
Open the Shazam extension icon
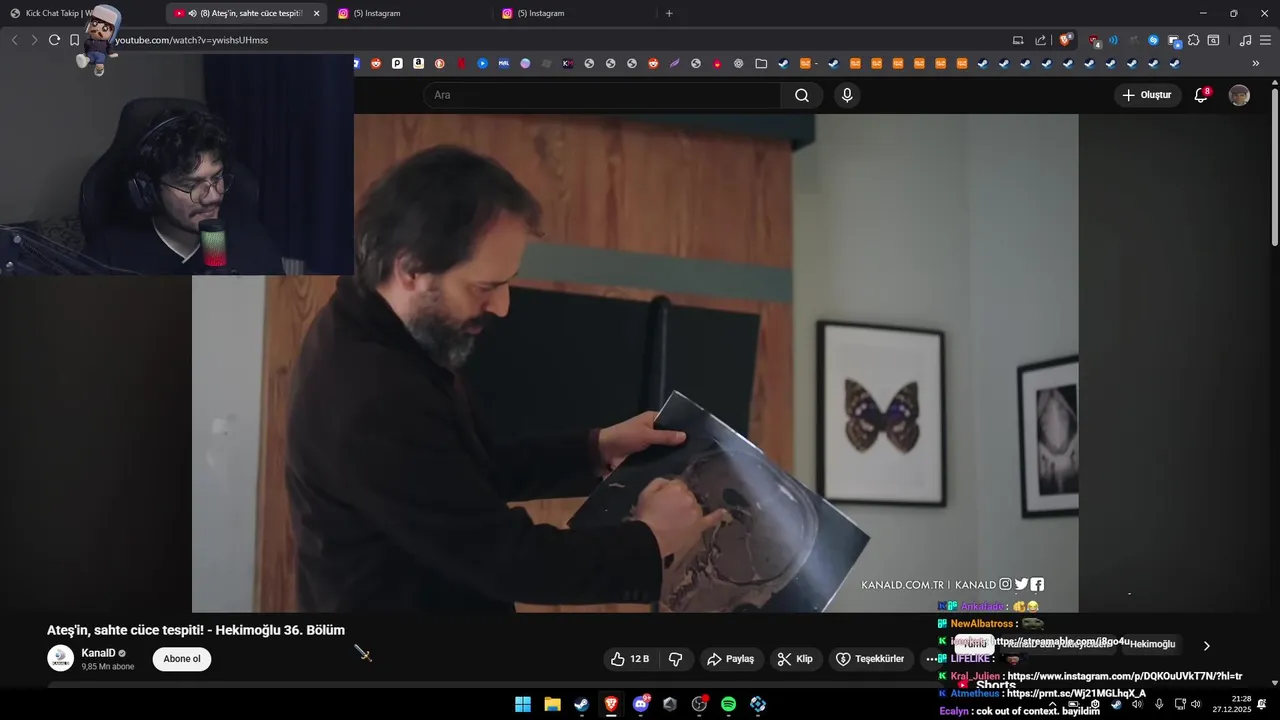[1153, 40]
